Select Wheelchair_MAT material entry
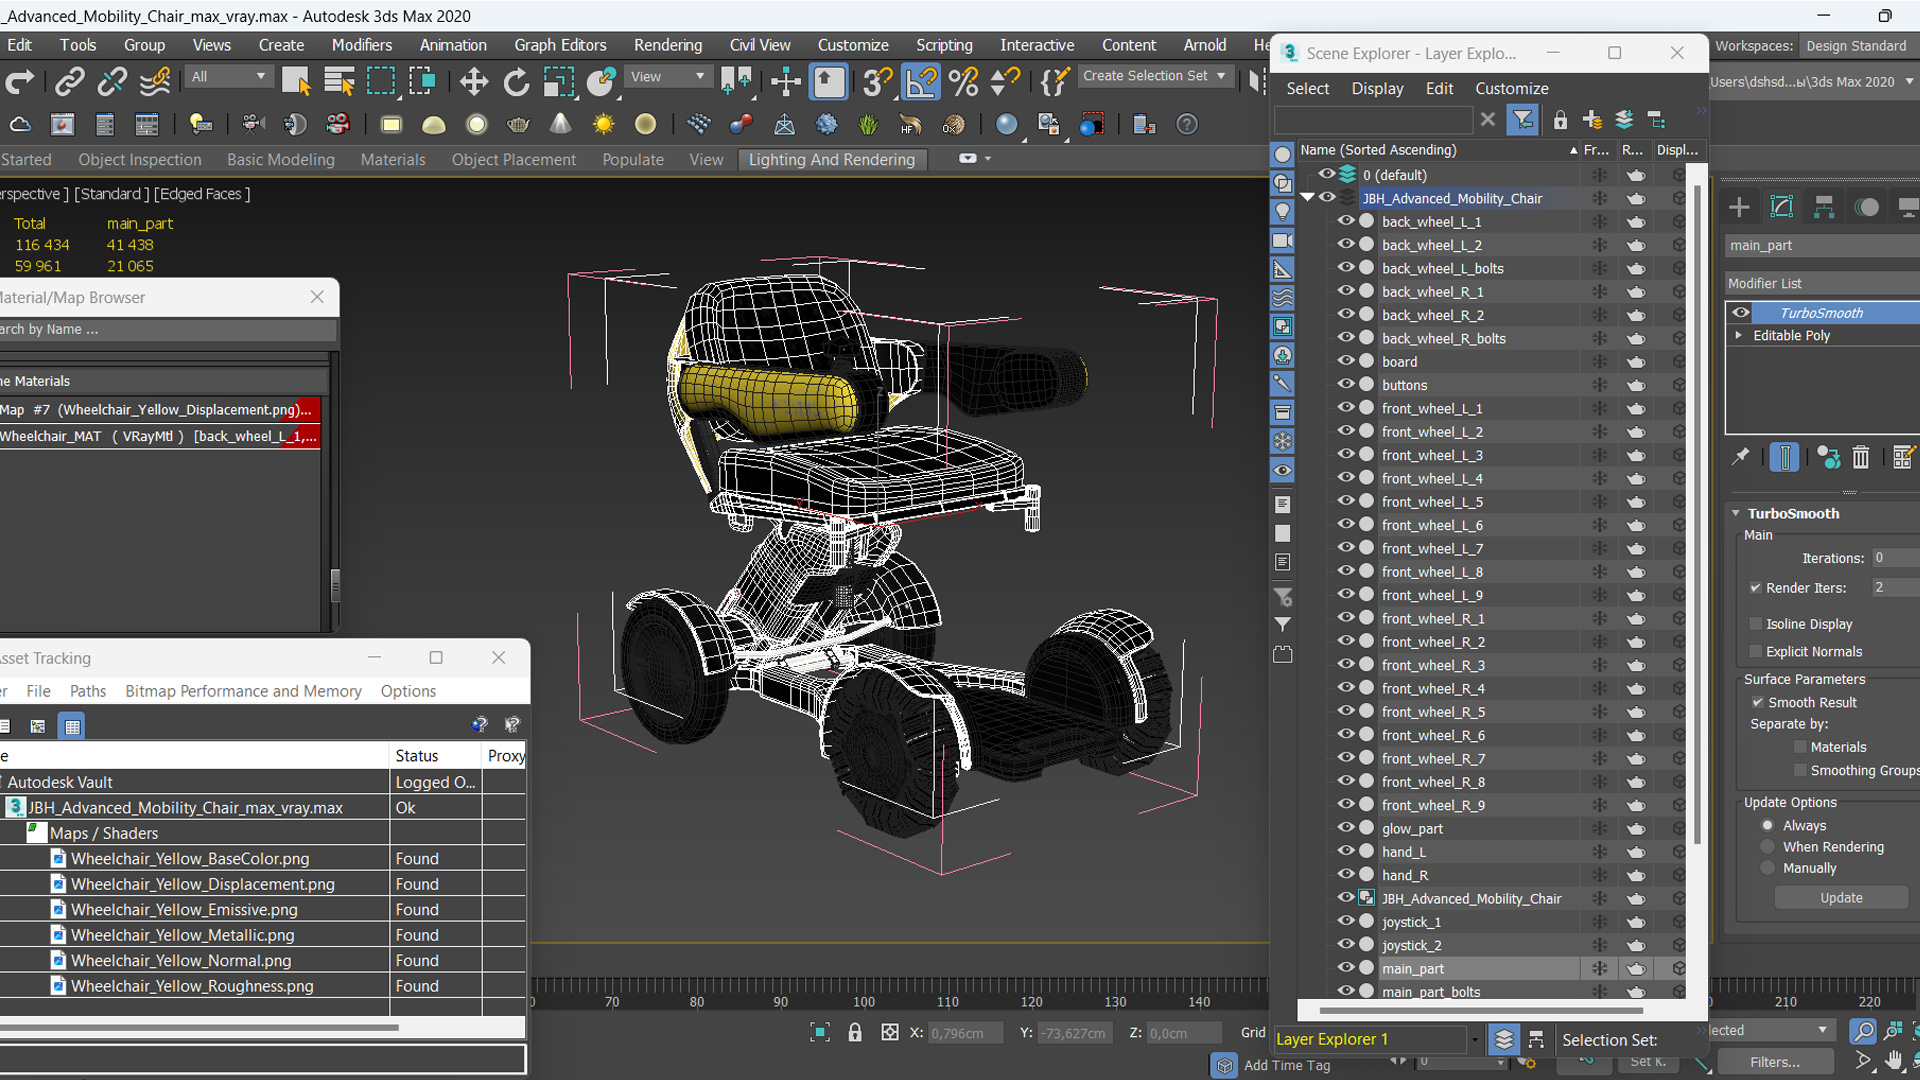This screenshot has width=1920, height=1080. tap(160, 436)
